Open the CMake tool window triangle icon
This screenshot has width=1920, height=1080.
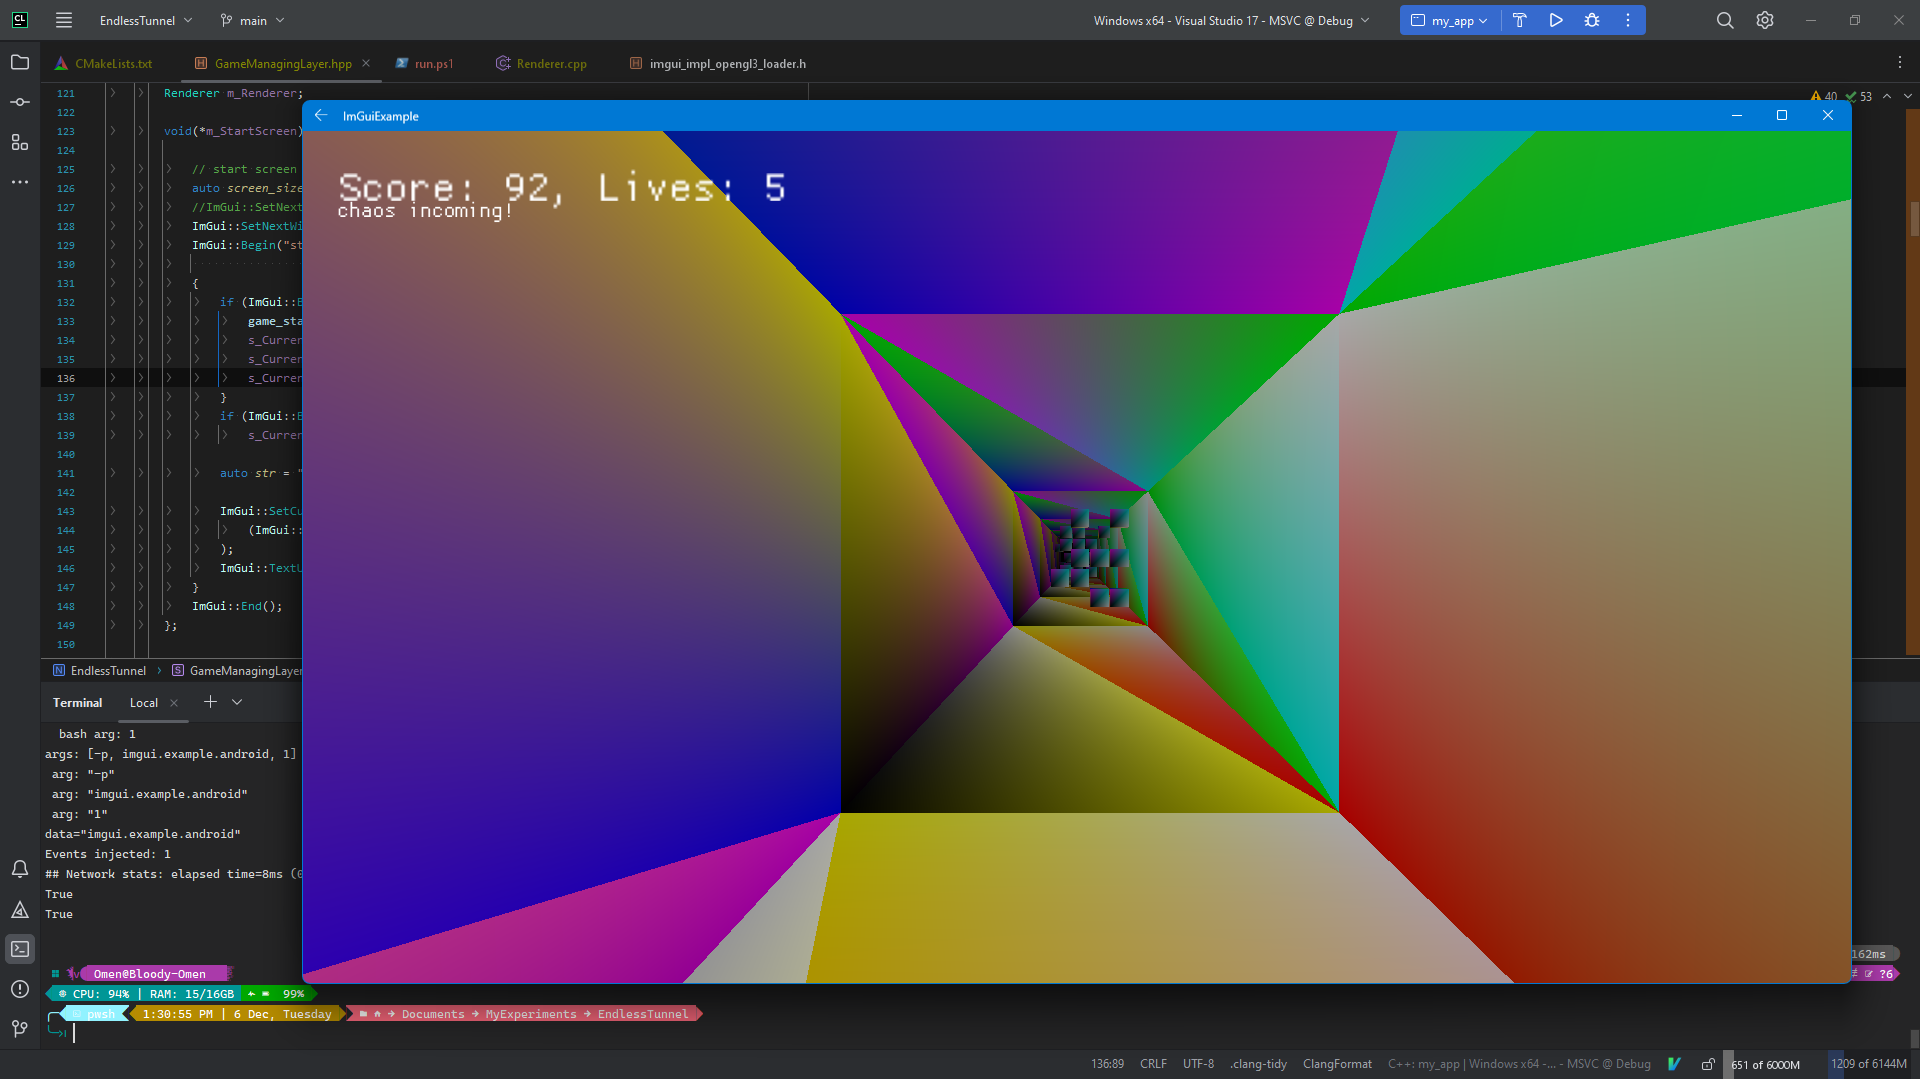pyautogui.click(x=19, y=909)
